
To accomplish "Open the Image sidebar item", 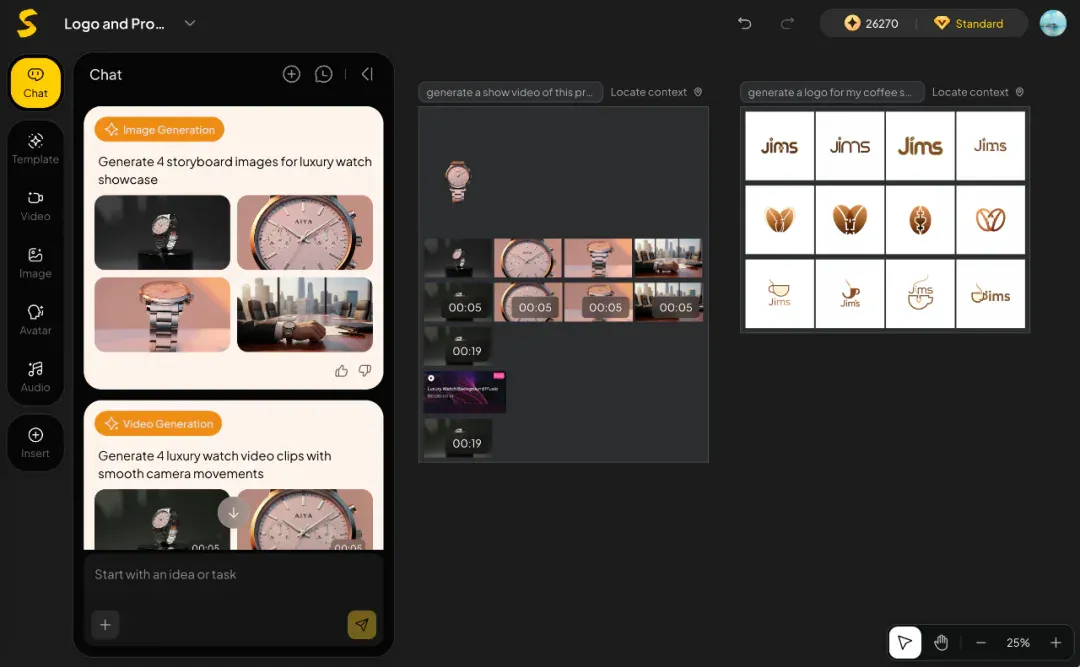I will [36, 263].
